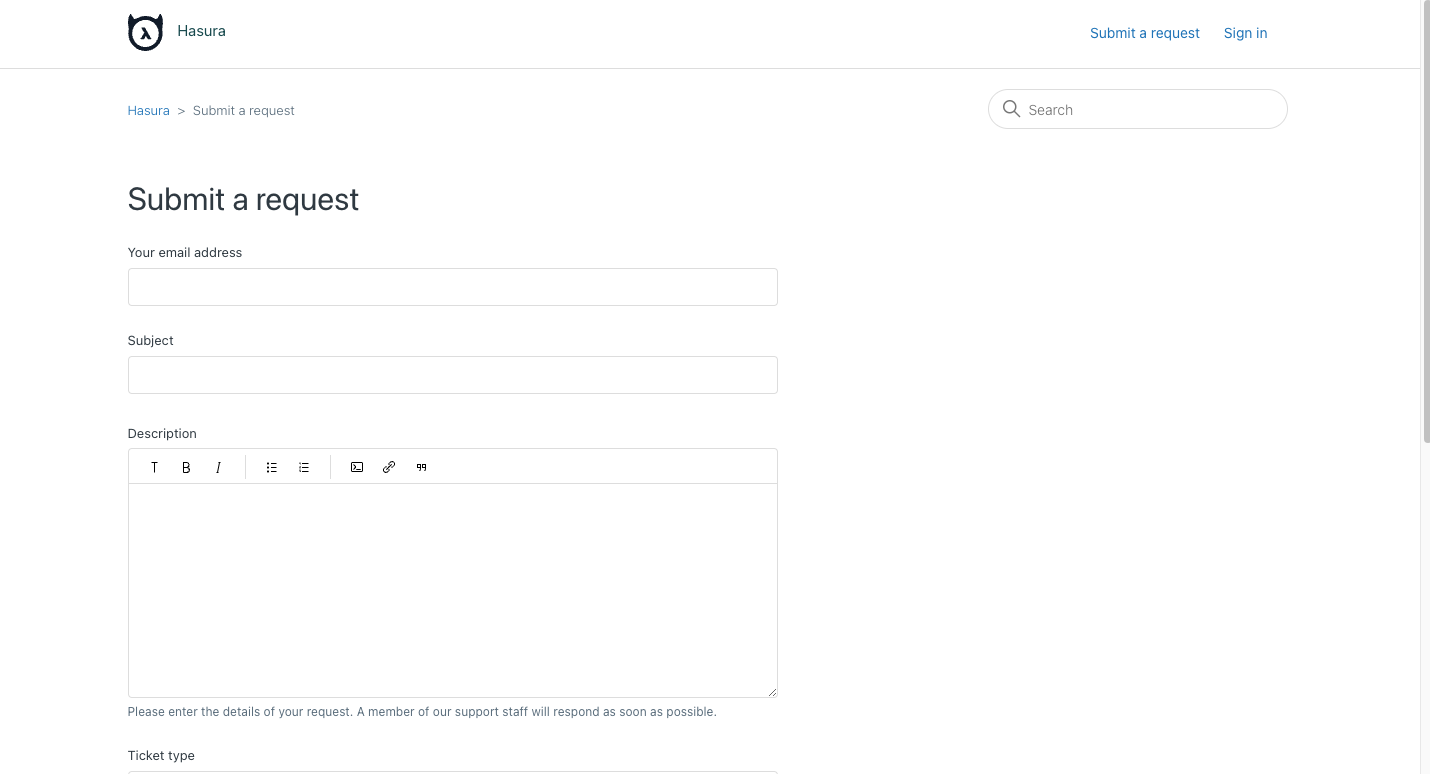Open the Hasura breadcrumb link

click(148, 110)
